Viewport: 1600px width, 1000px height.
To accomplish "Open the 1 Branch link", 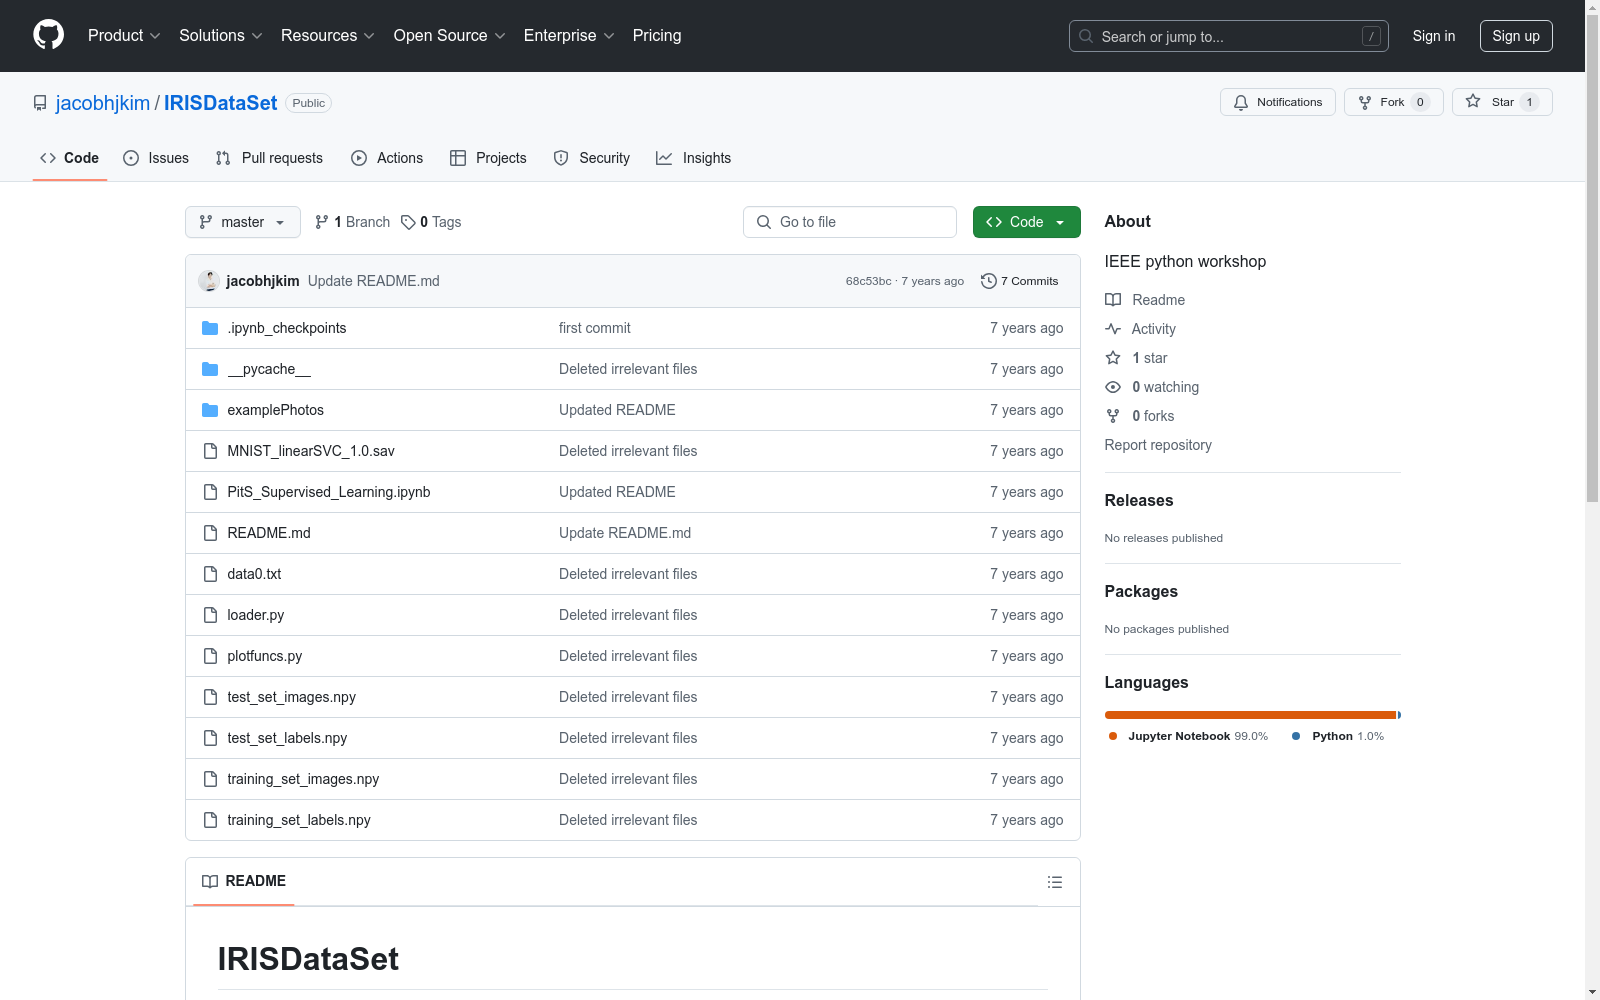I will click(352, 222).
